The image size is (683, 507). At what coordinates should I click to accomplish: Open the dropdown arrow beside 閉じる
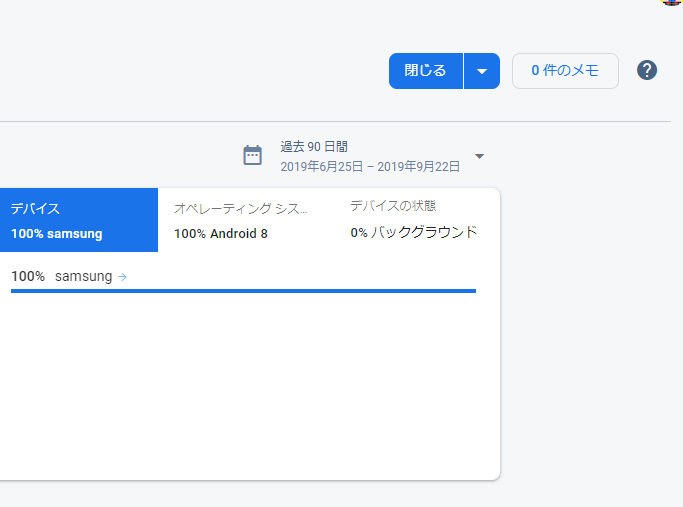click(482, 71)
